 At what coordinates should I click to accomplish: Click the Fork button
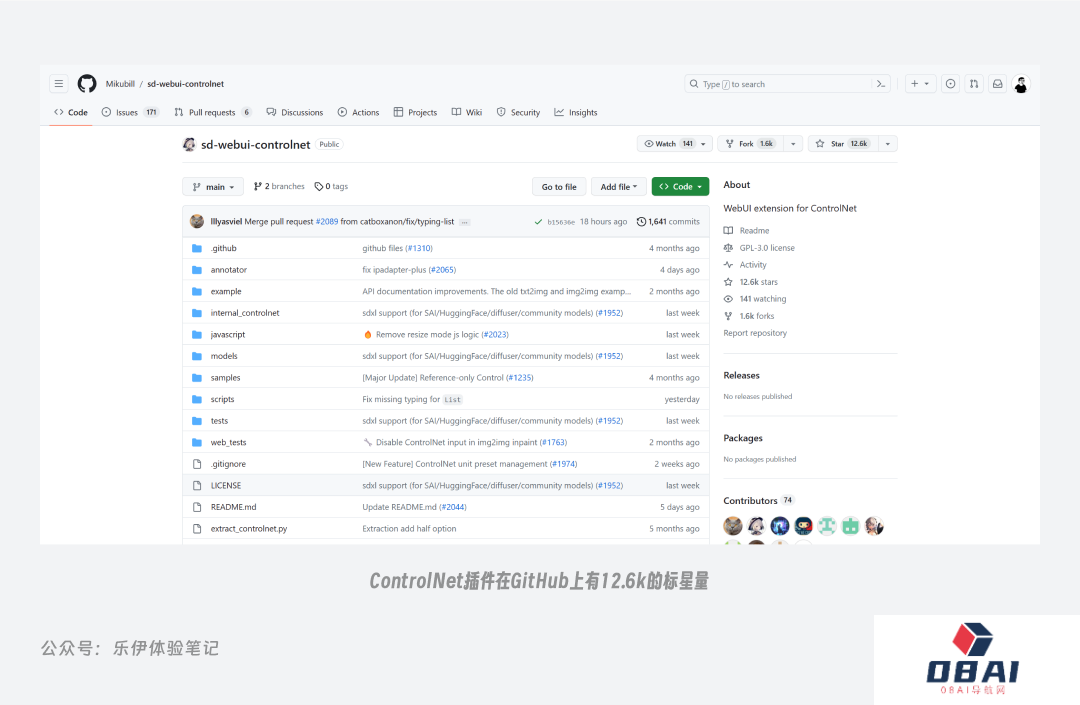coord(750,144)
